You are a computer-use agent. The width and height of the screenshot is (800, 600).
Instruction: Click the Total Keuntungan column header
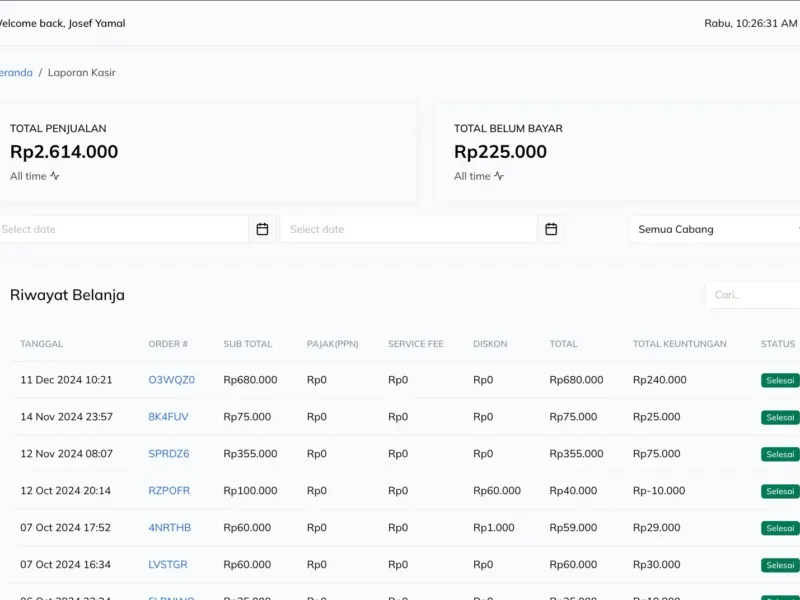pos(679,344)
